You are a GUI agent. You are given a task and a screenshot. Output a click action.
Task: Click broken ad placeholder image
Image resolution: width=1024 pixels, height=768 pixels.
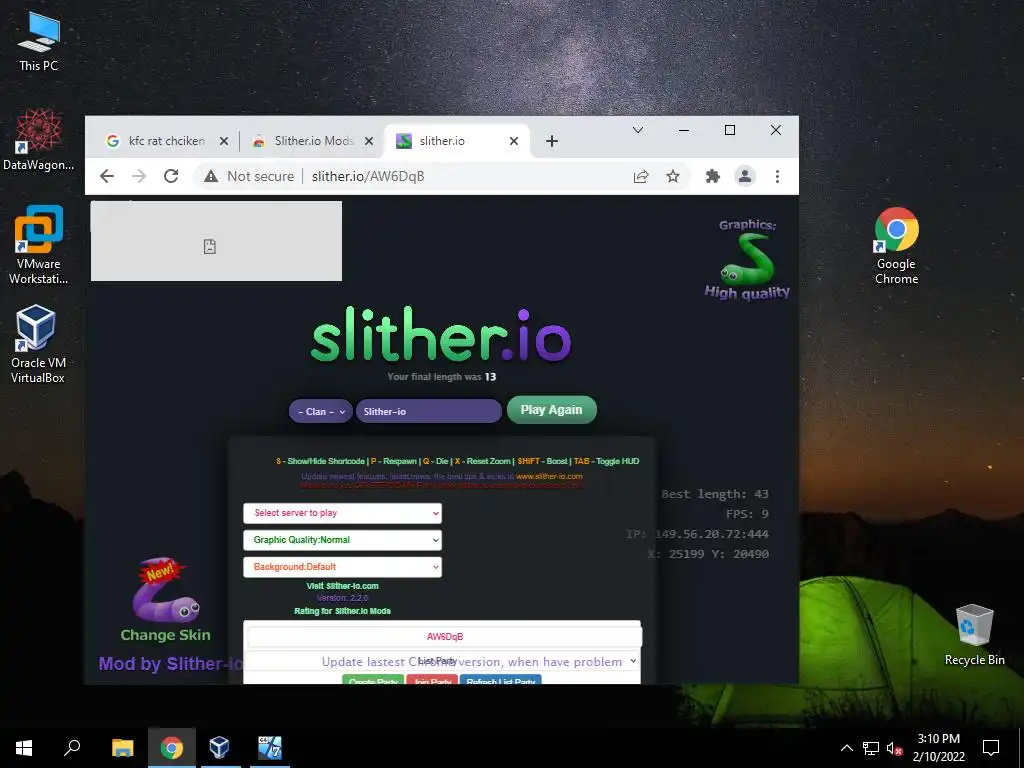click(x=216, y=241)
